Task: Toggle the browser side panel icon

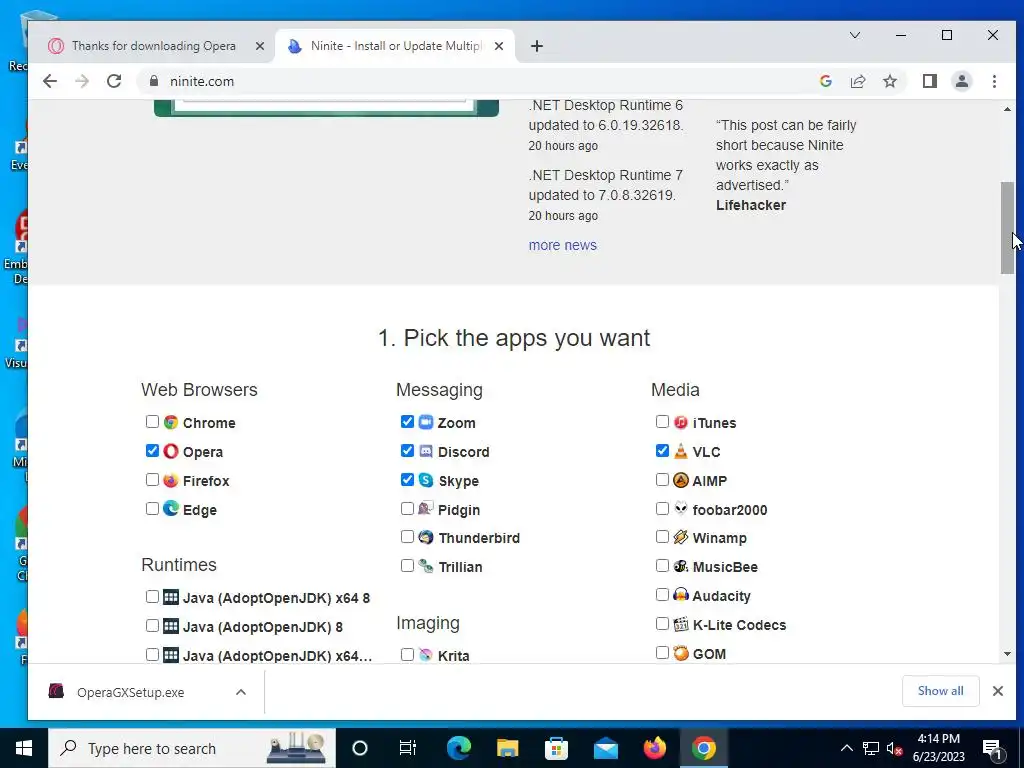Action: tap(929, 81)
